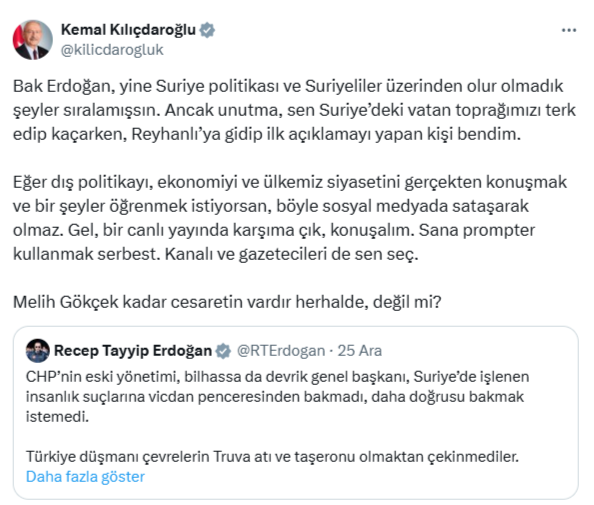Click the canlı yayında karşıma çık line
594x505 pixels.
click(x=274, y=230)
